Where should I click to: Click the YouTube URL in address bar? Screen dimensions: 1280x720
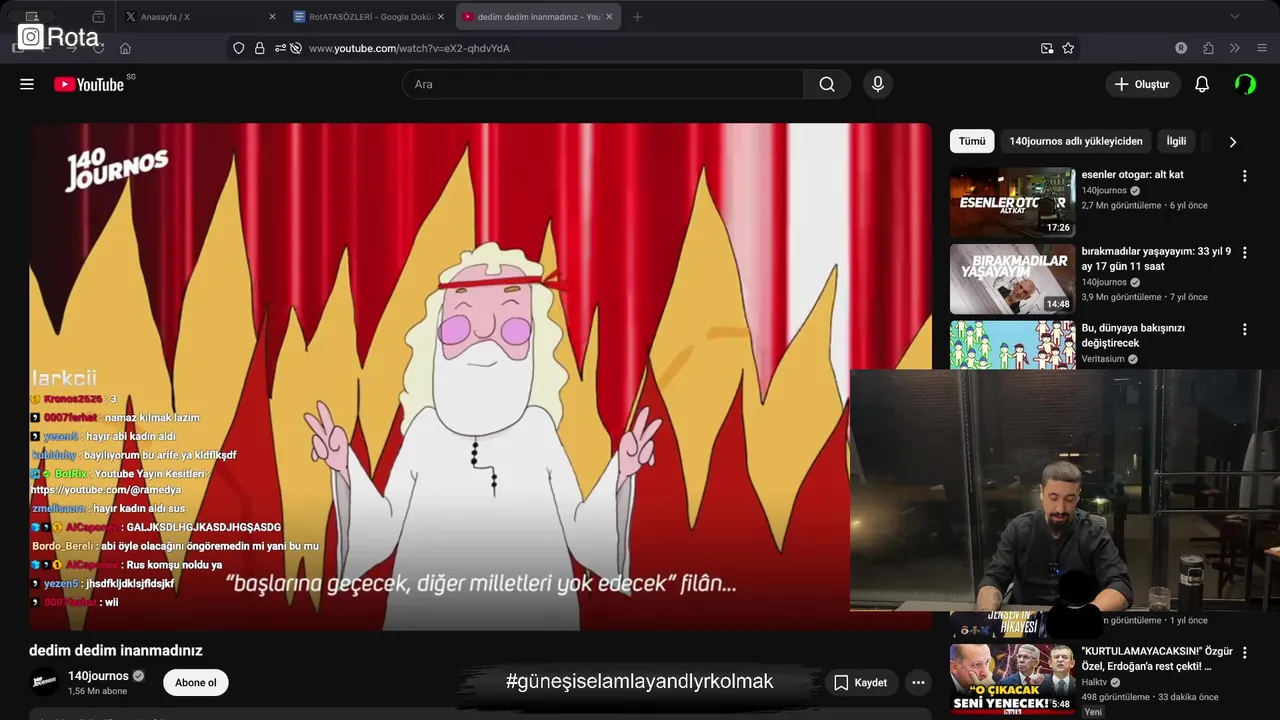409,48
